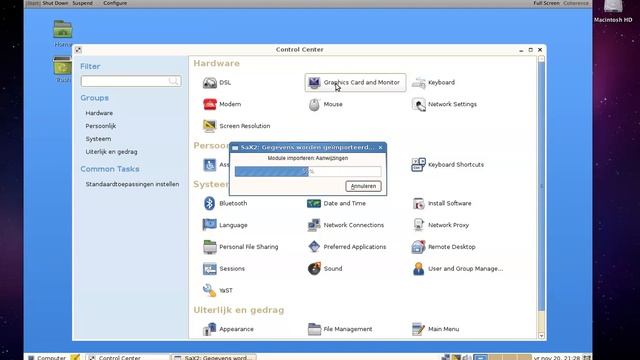Open the Language settings icon
The width and height of the screenshot is (640, 360).
[x=225, y=225]
